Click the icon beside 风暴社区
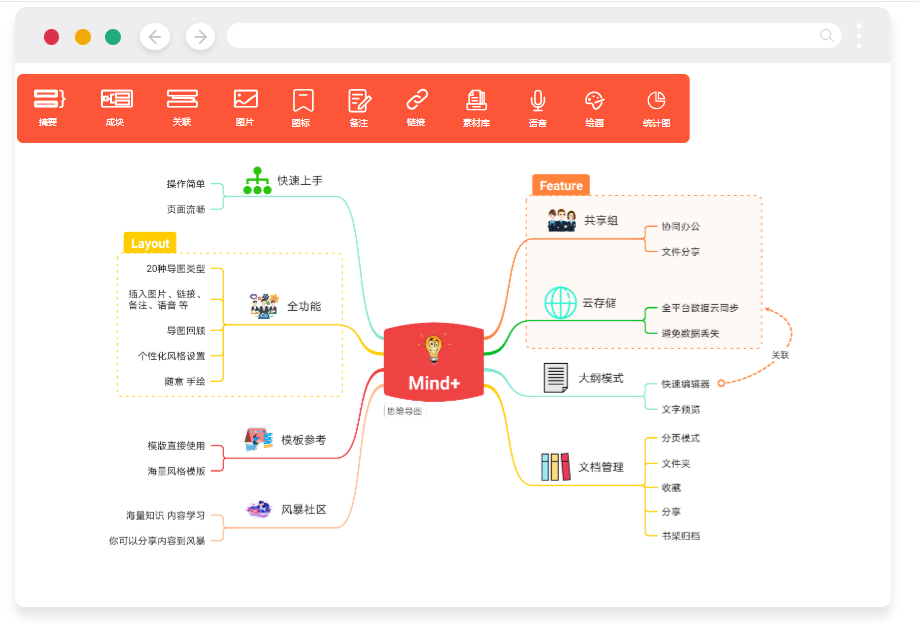Screen dimensions: 919x624 pos(258,509)
